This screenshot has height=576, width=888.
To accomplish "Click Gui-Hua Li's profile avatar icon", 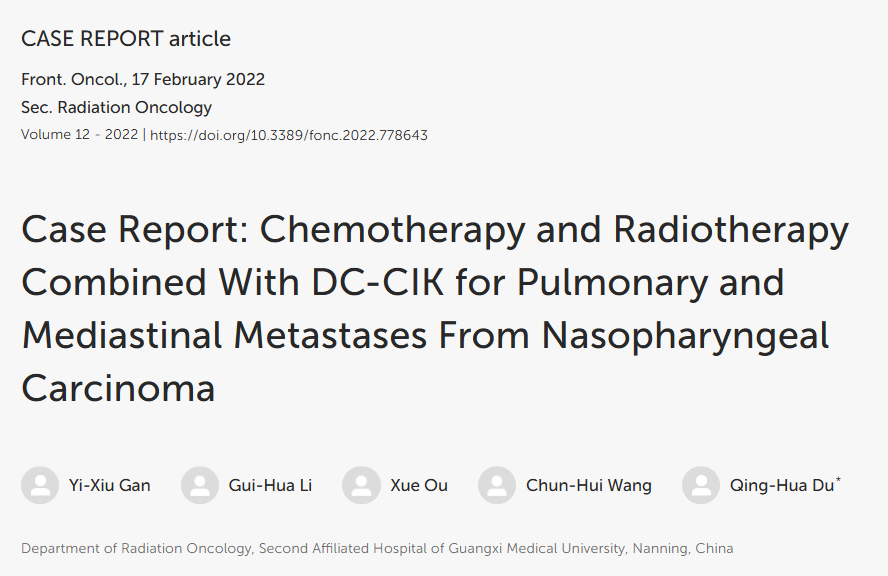I will coord(200,485).
